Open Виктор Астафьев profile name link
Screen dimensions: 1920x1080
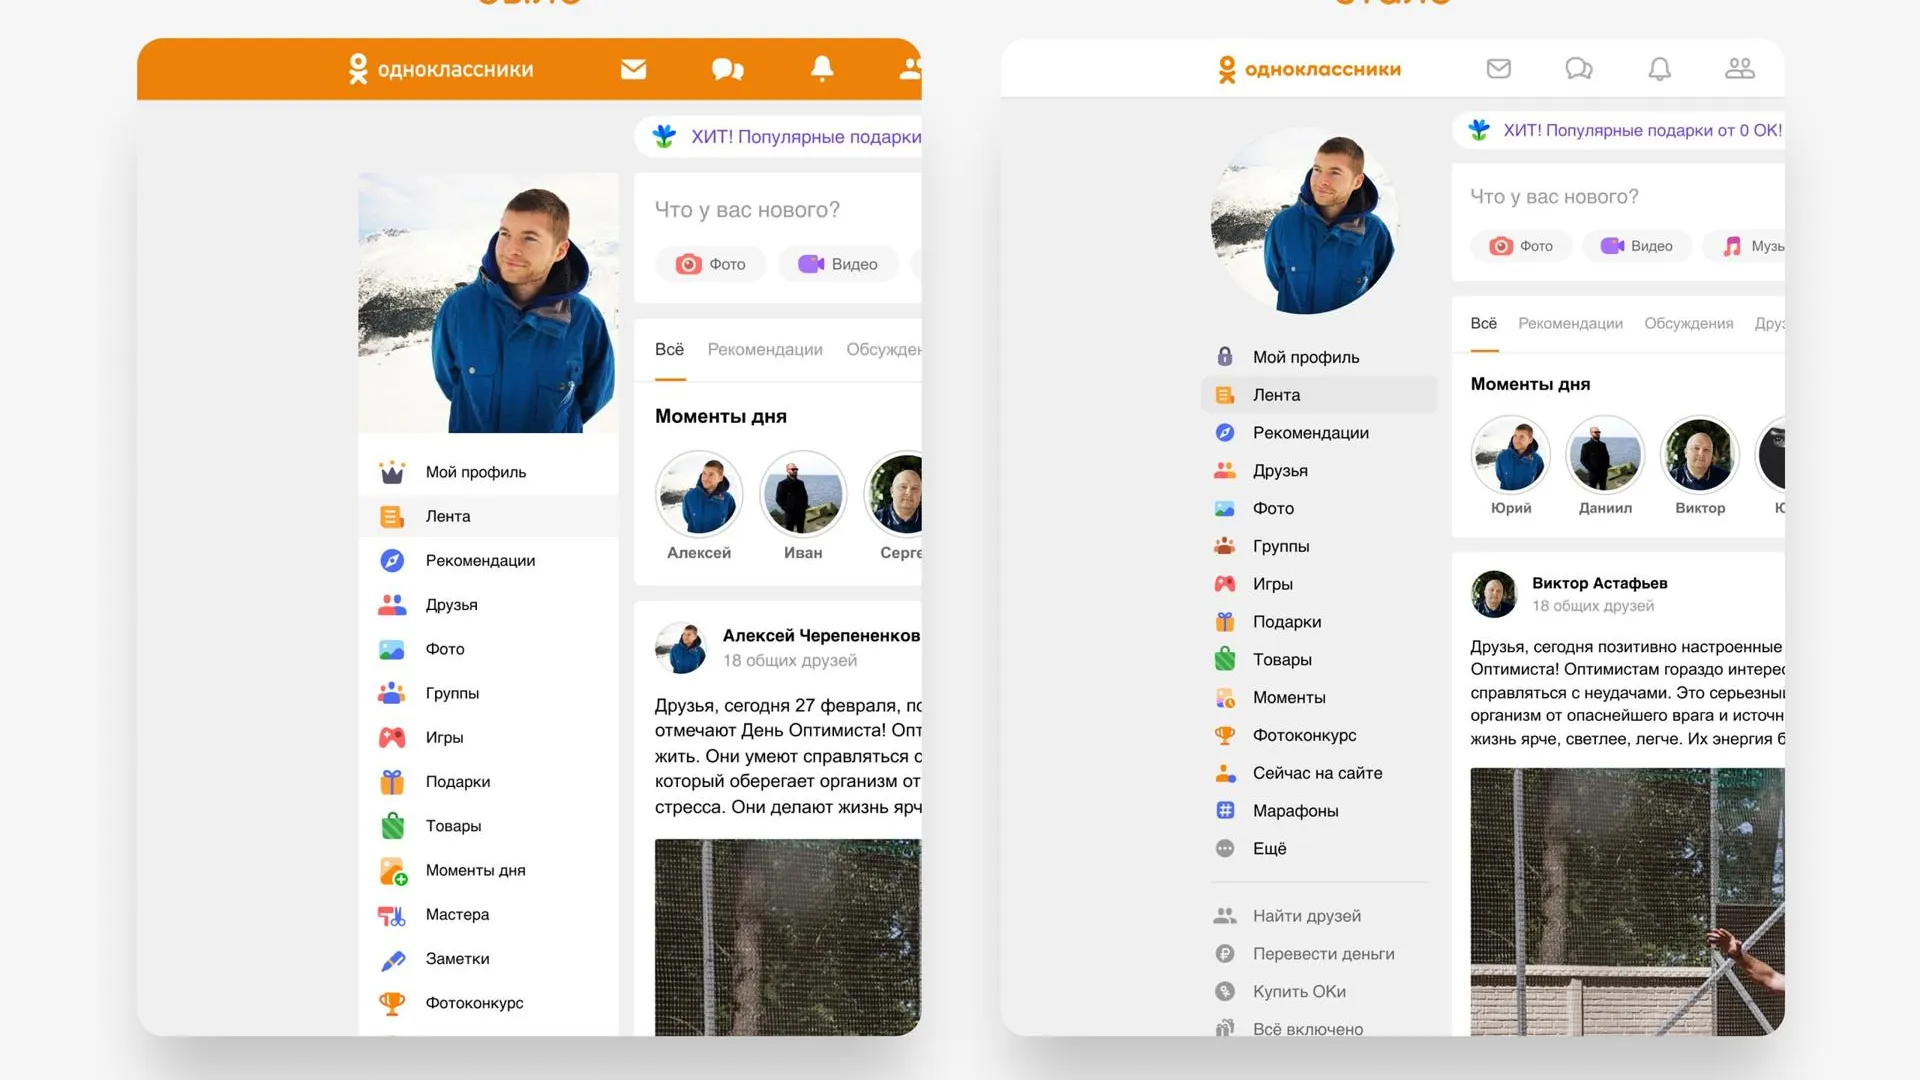pyautogui.click(x=1599, y=583)
